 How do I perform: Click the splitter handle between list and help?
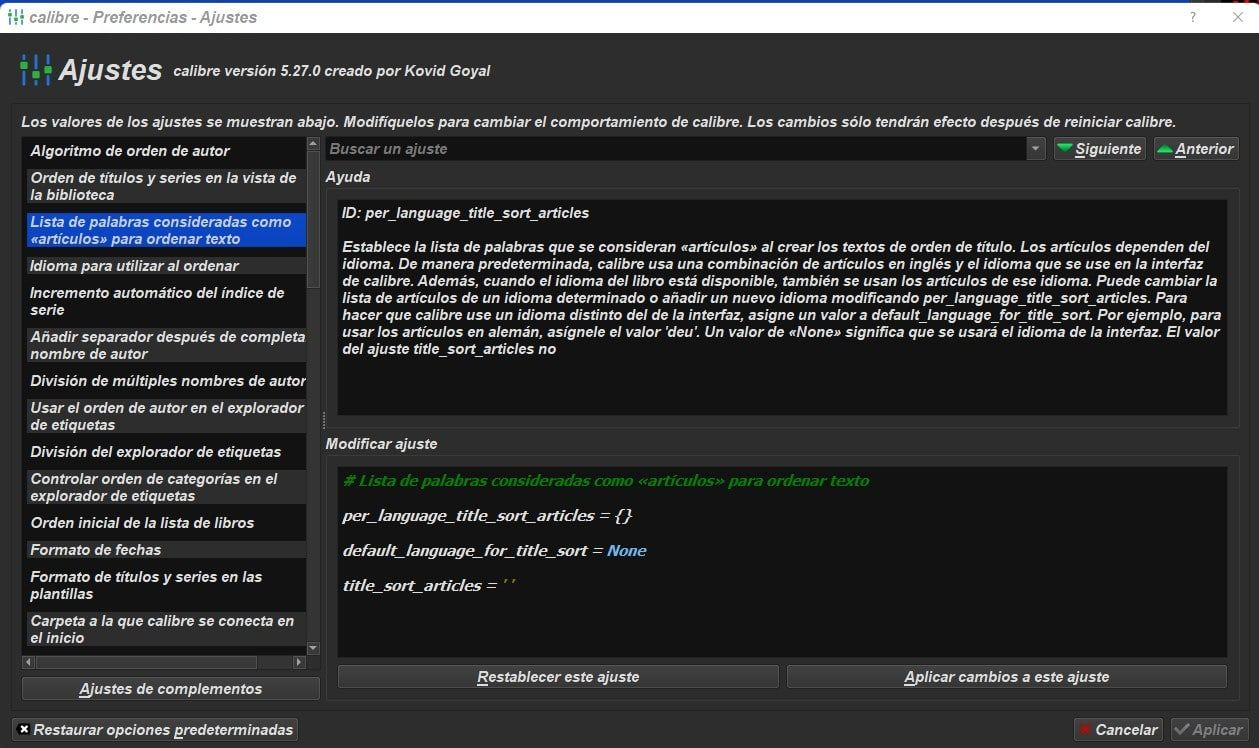(x=323, y=420)
